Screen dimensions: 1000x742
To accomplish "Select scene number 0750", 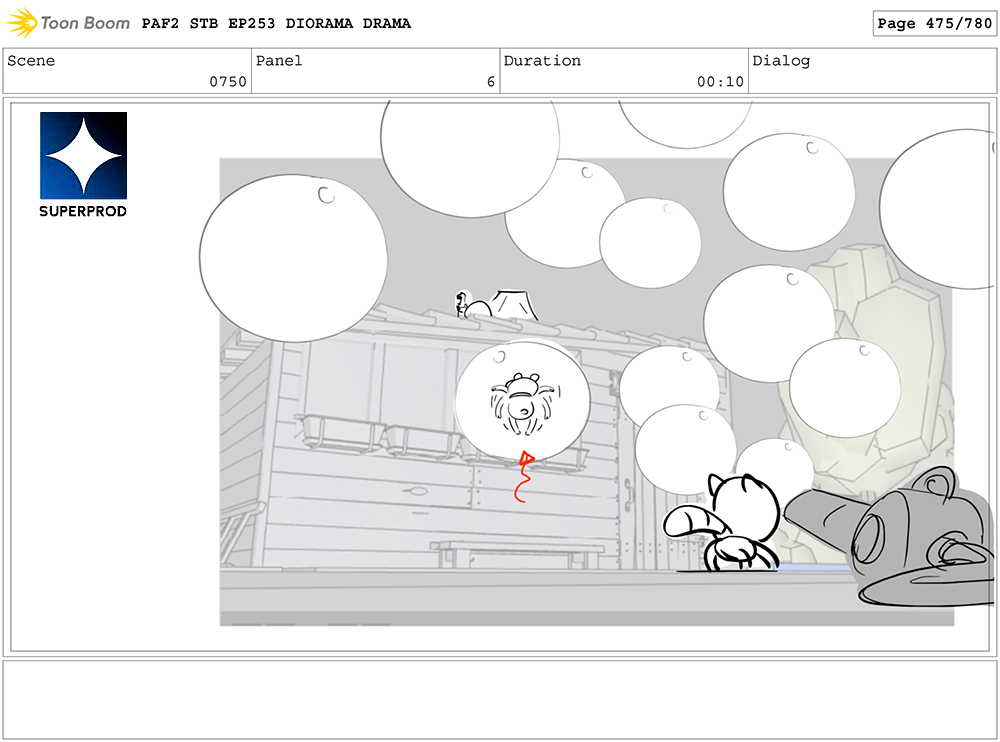I will click(228, 82).
